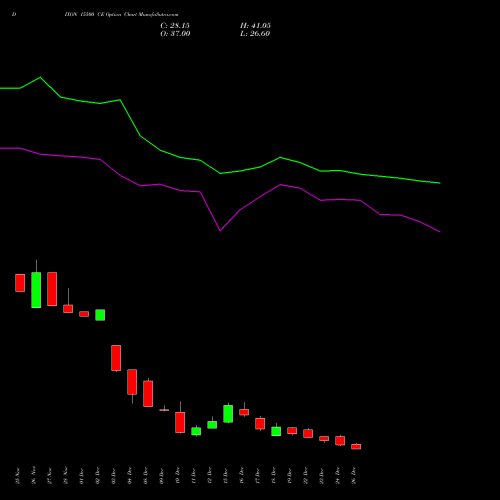The image size is (500, 500).
Task: Click the purple indicator line
Action: [x=220, y=230]
